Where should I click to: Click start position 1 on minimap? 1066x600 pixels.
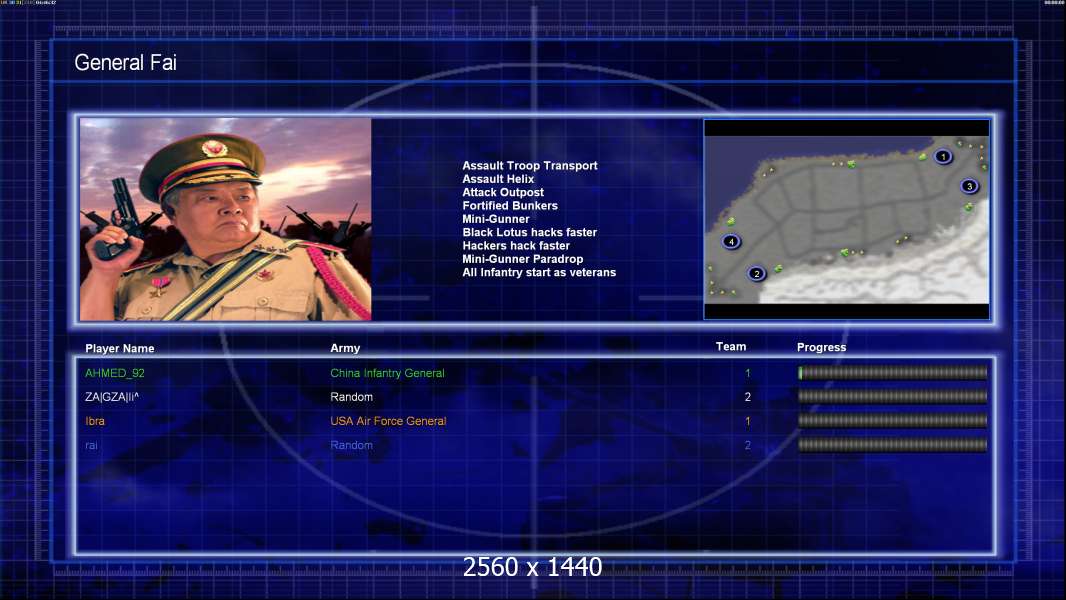pos(942,157)
